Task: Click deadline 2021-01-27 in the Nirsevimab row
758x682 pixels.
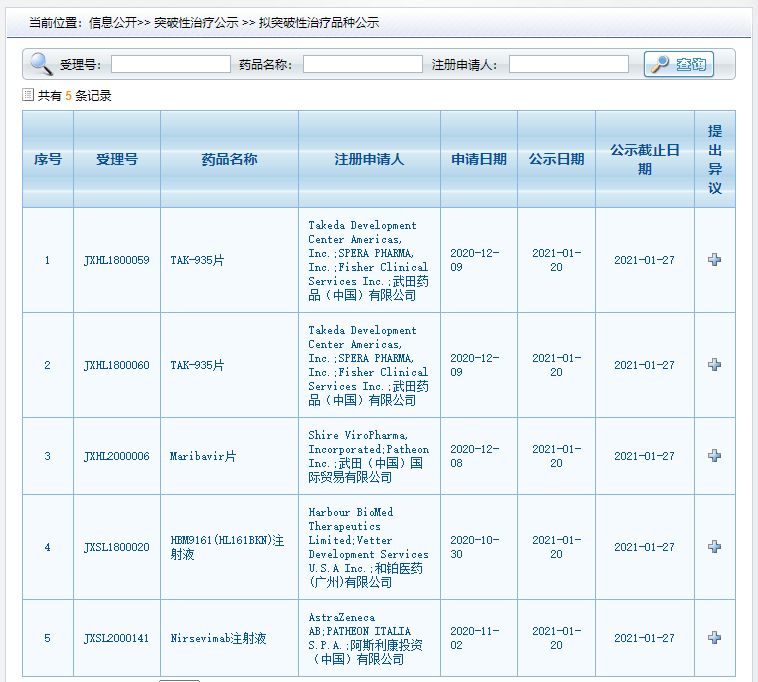Action: click(x=644, y=638)
